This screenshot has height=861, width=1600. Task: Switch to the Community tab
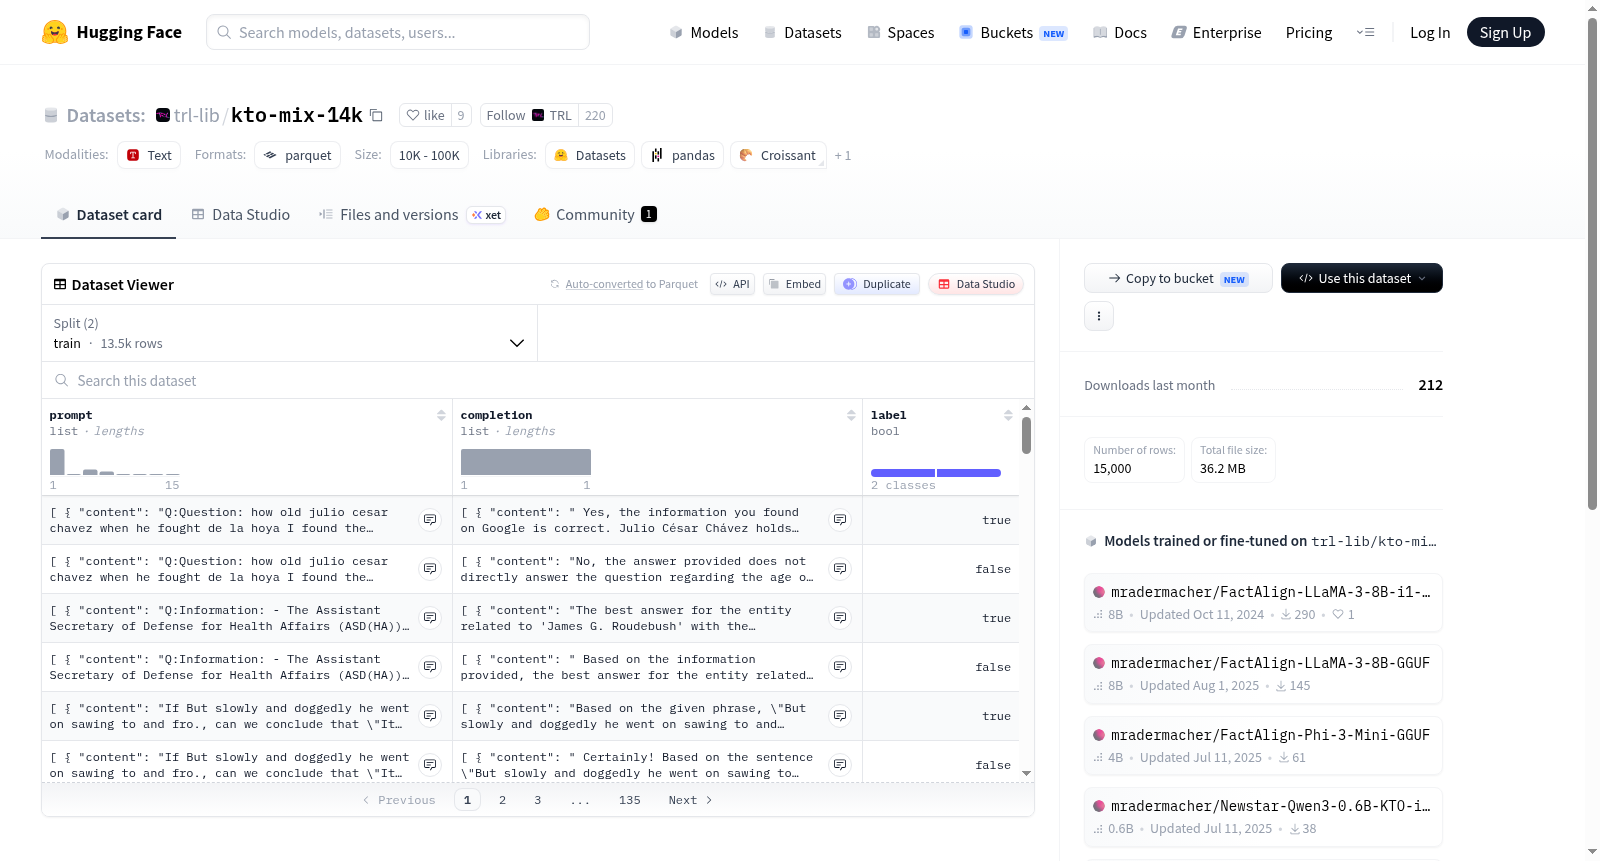(595, 215)
